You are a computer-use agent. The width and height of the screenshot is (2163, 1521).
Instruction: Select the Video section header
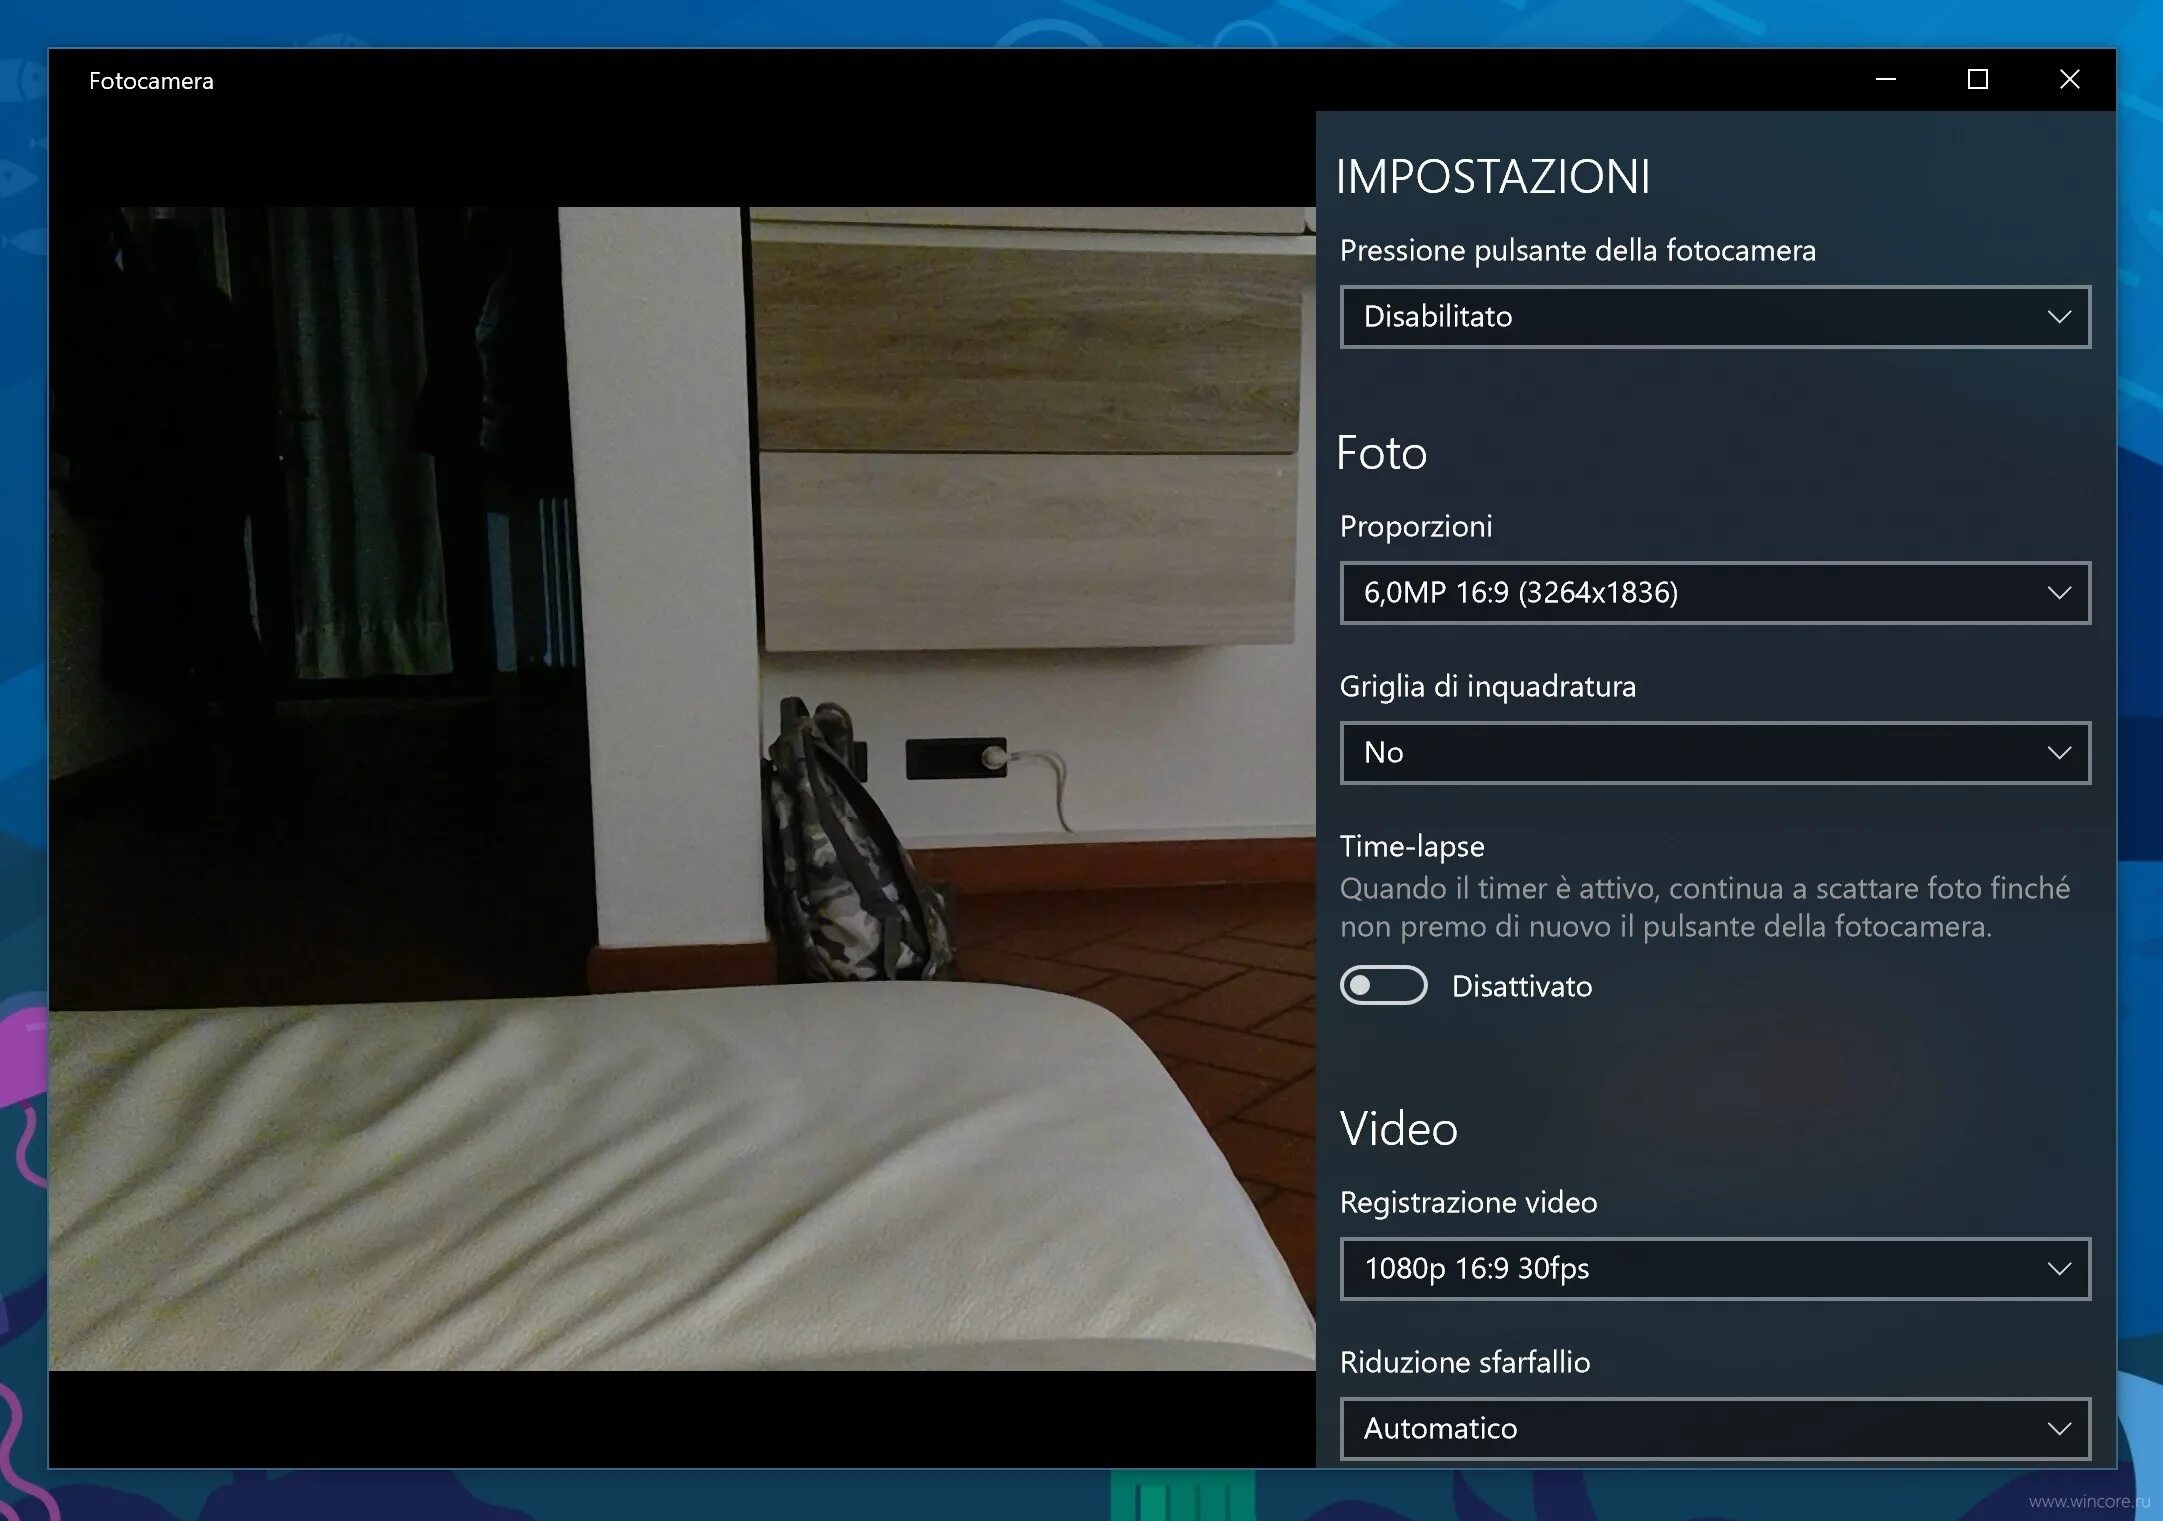tap(1398, 1128)
